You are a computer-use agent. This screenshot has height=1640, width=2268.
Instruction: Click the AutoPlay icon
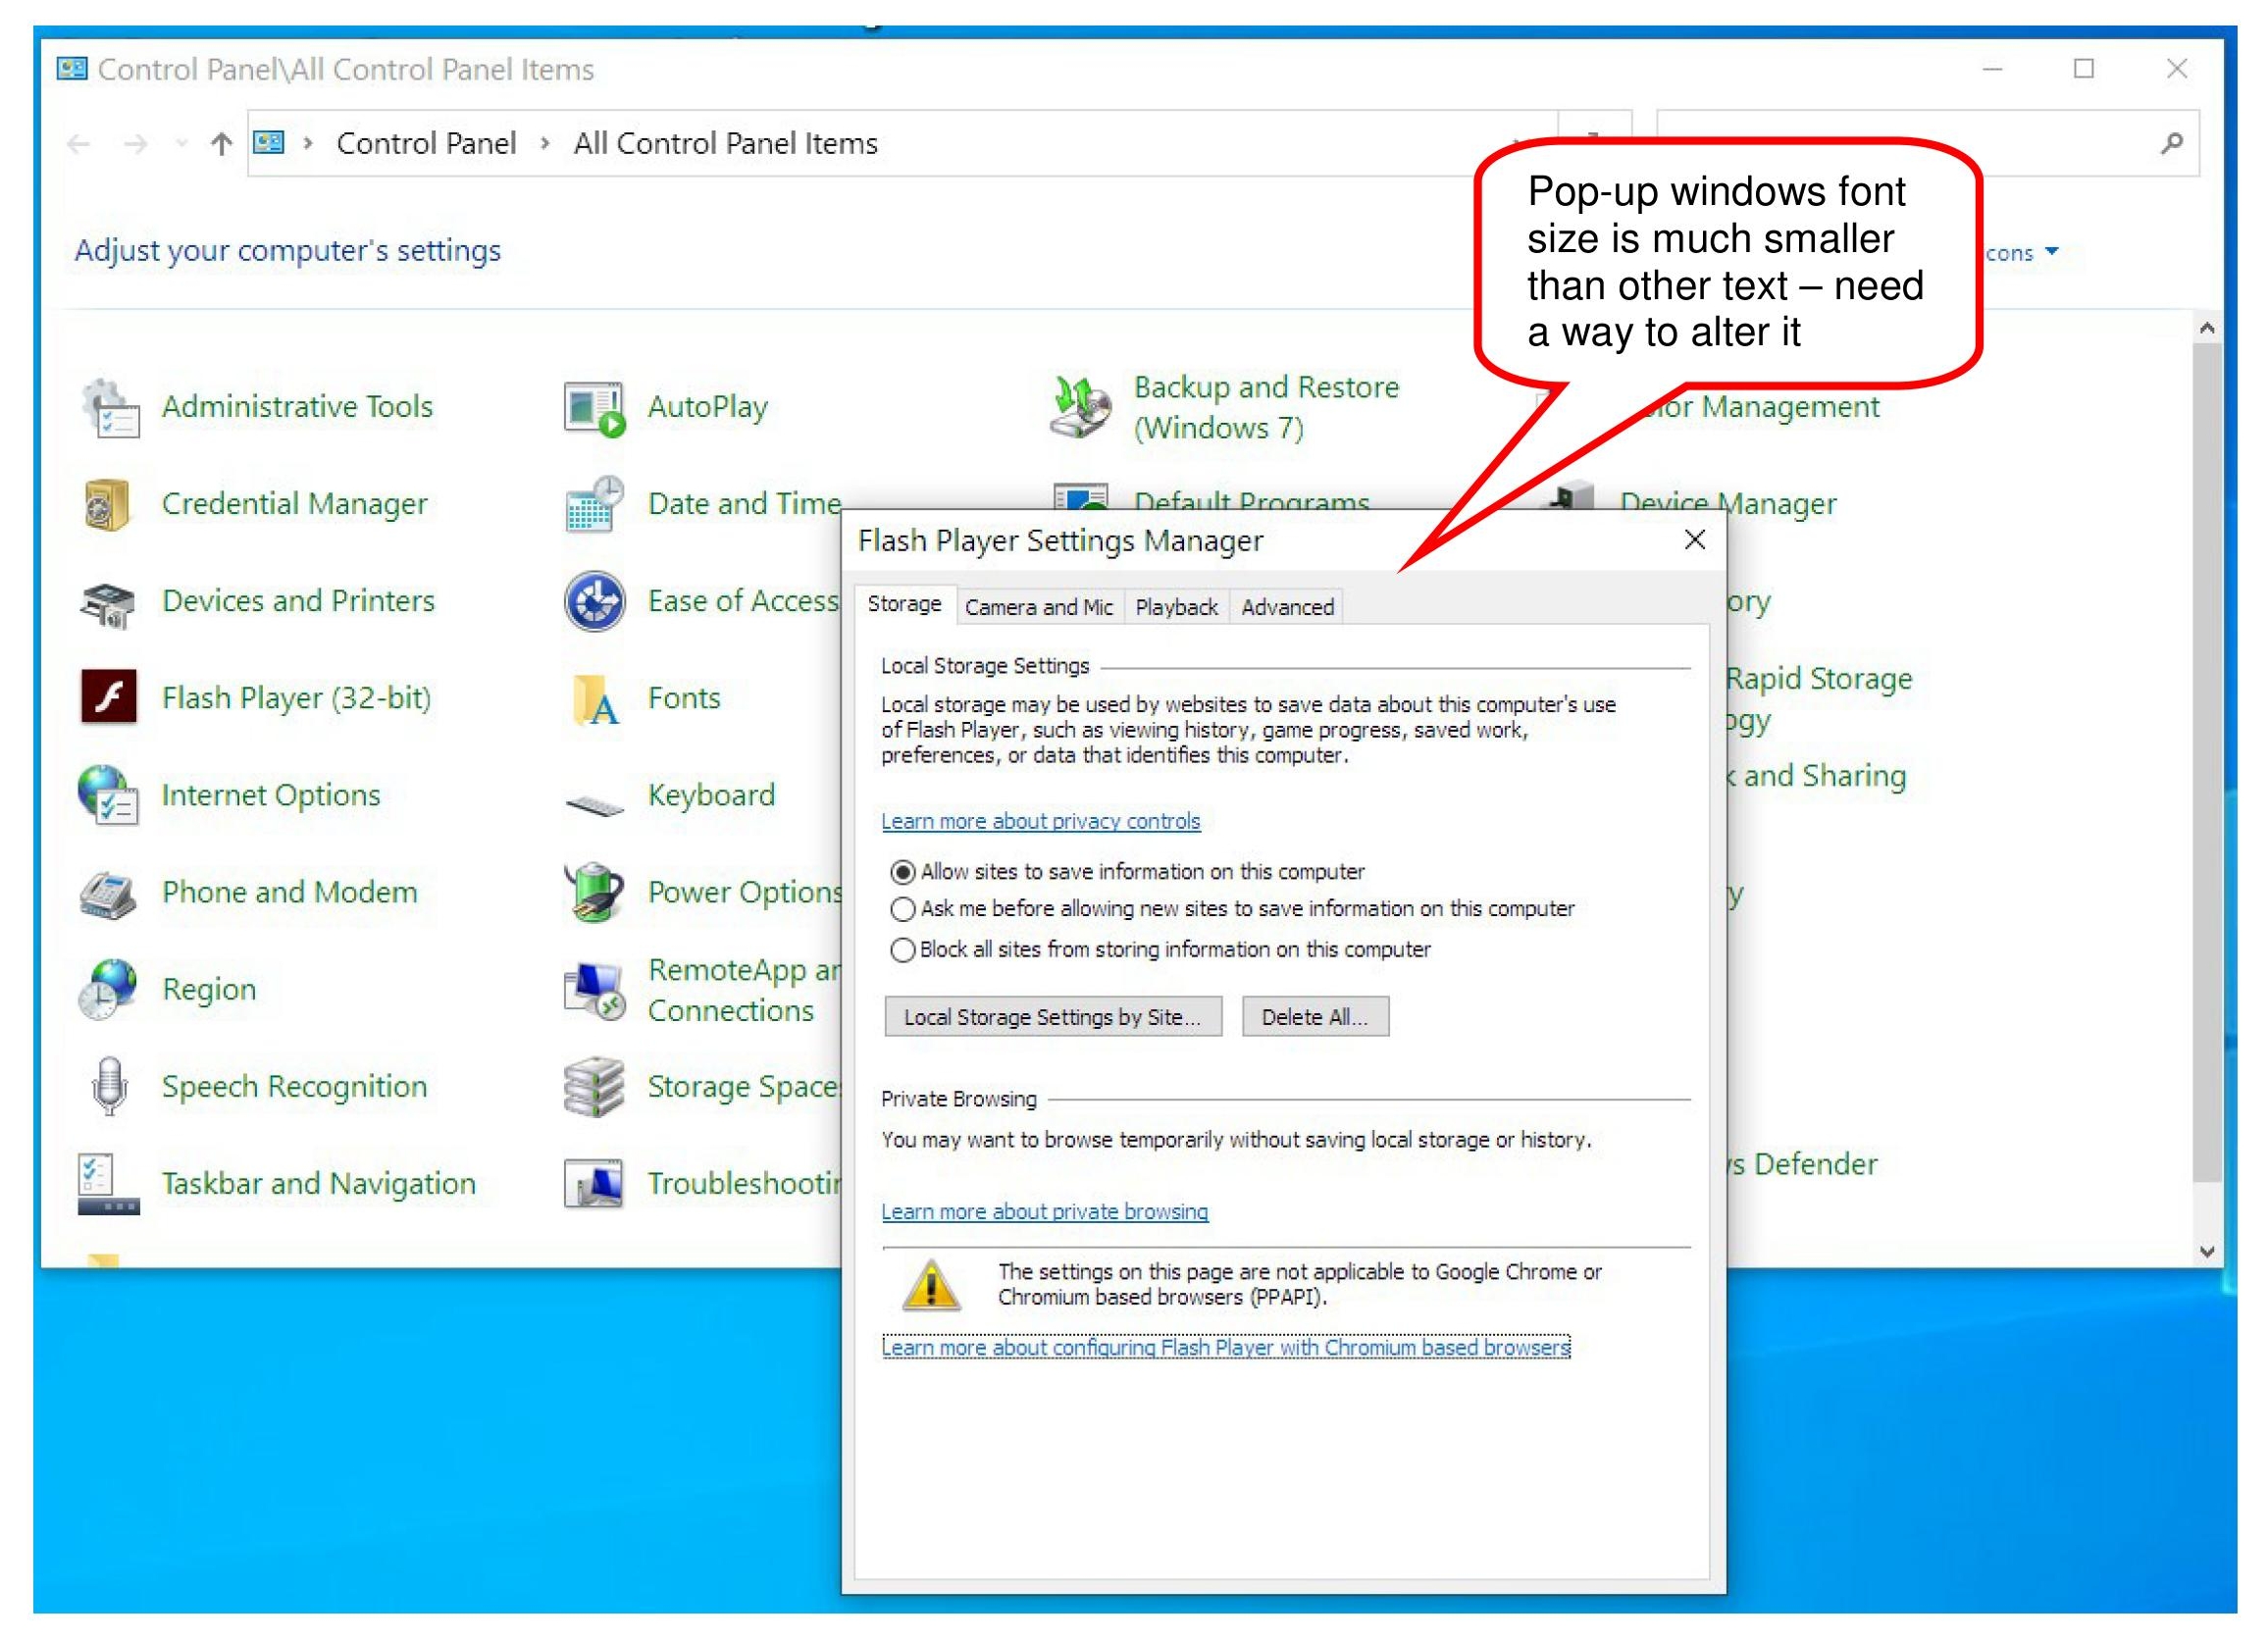(594, 408)
